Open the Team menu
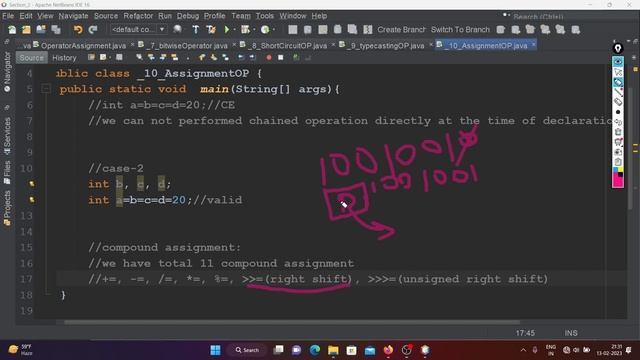The height and width of the screenshot is (360, 640). 241,16
